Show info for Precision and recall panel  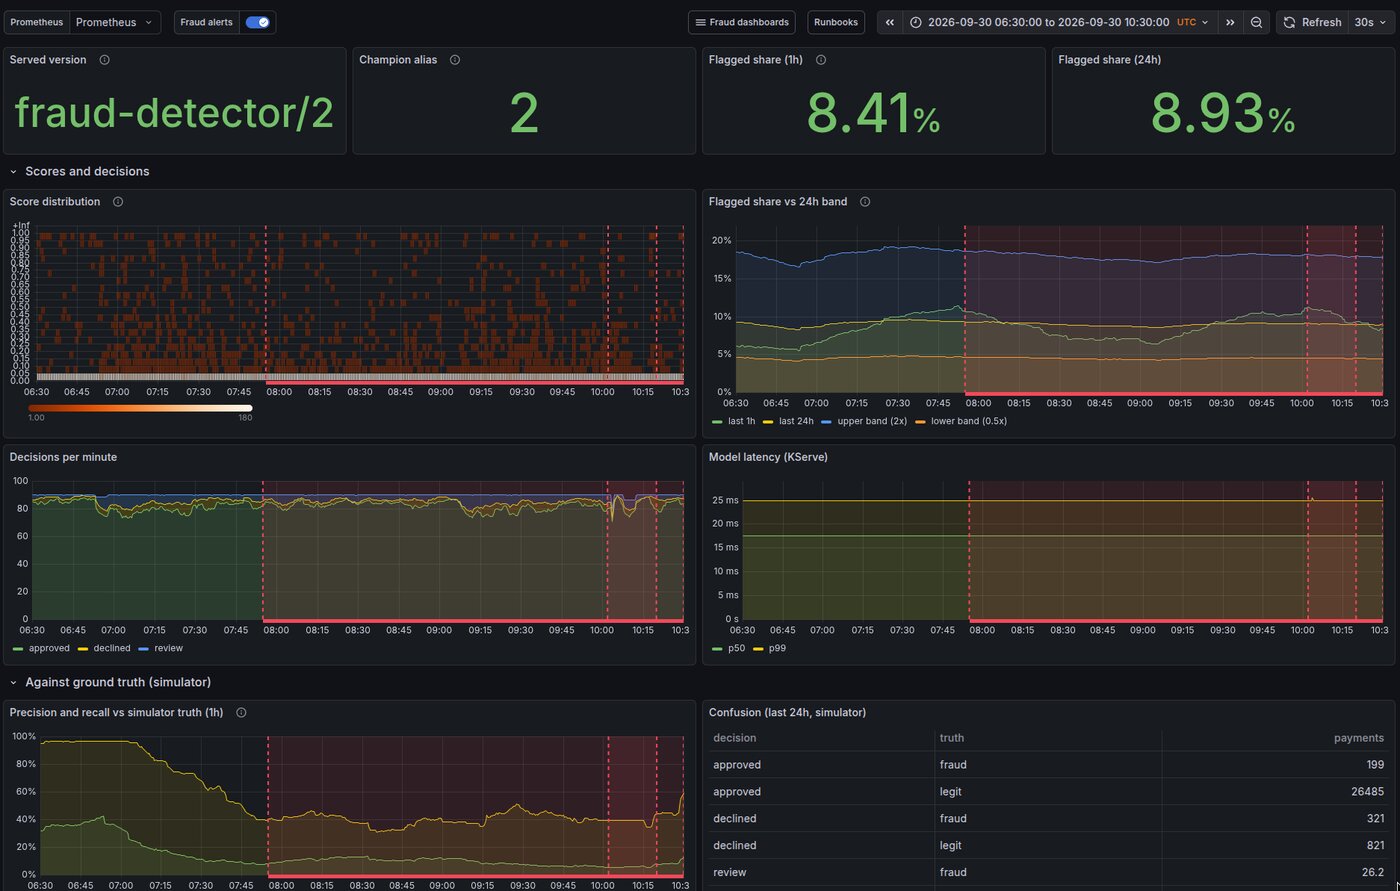click(241, 713)
